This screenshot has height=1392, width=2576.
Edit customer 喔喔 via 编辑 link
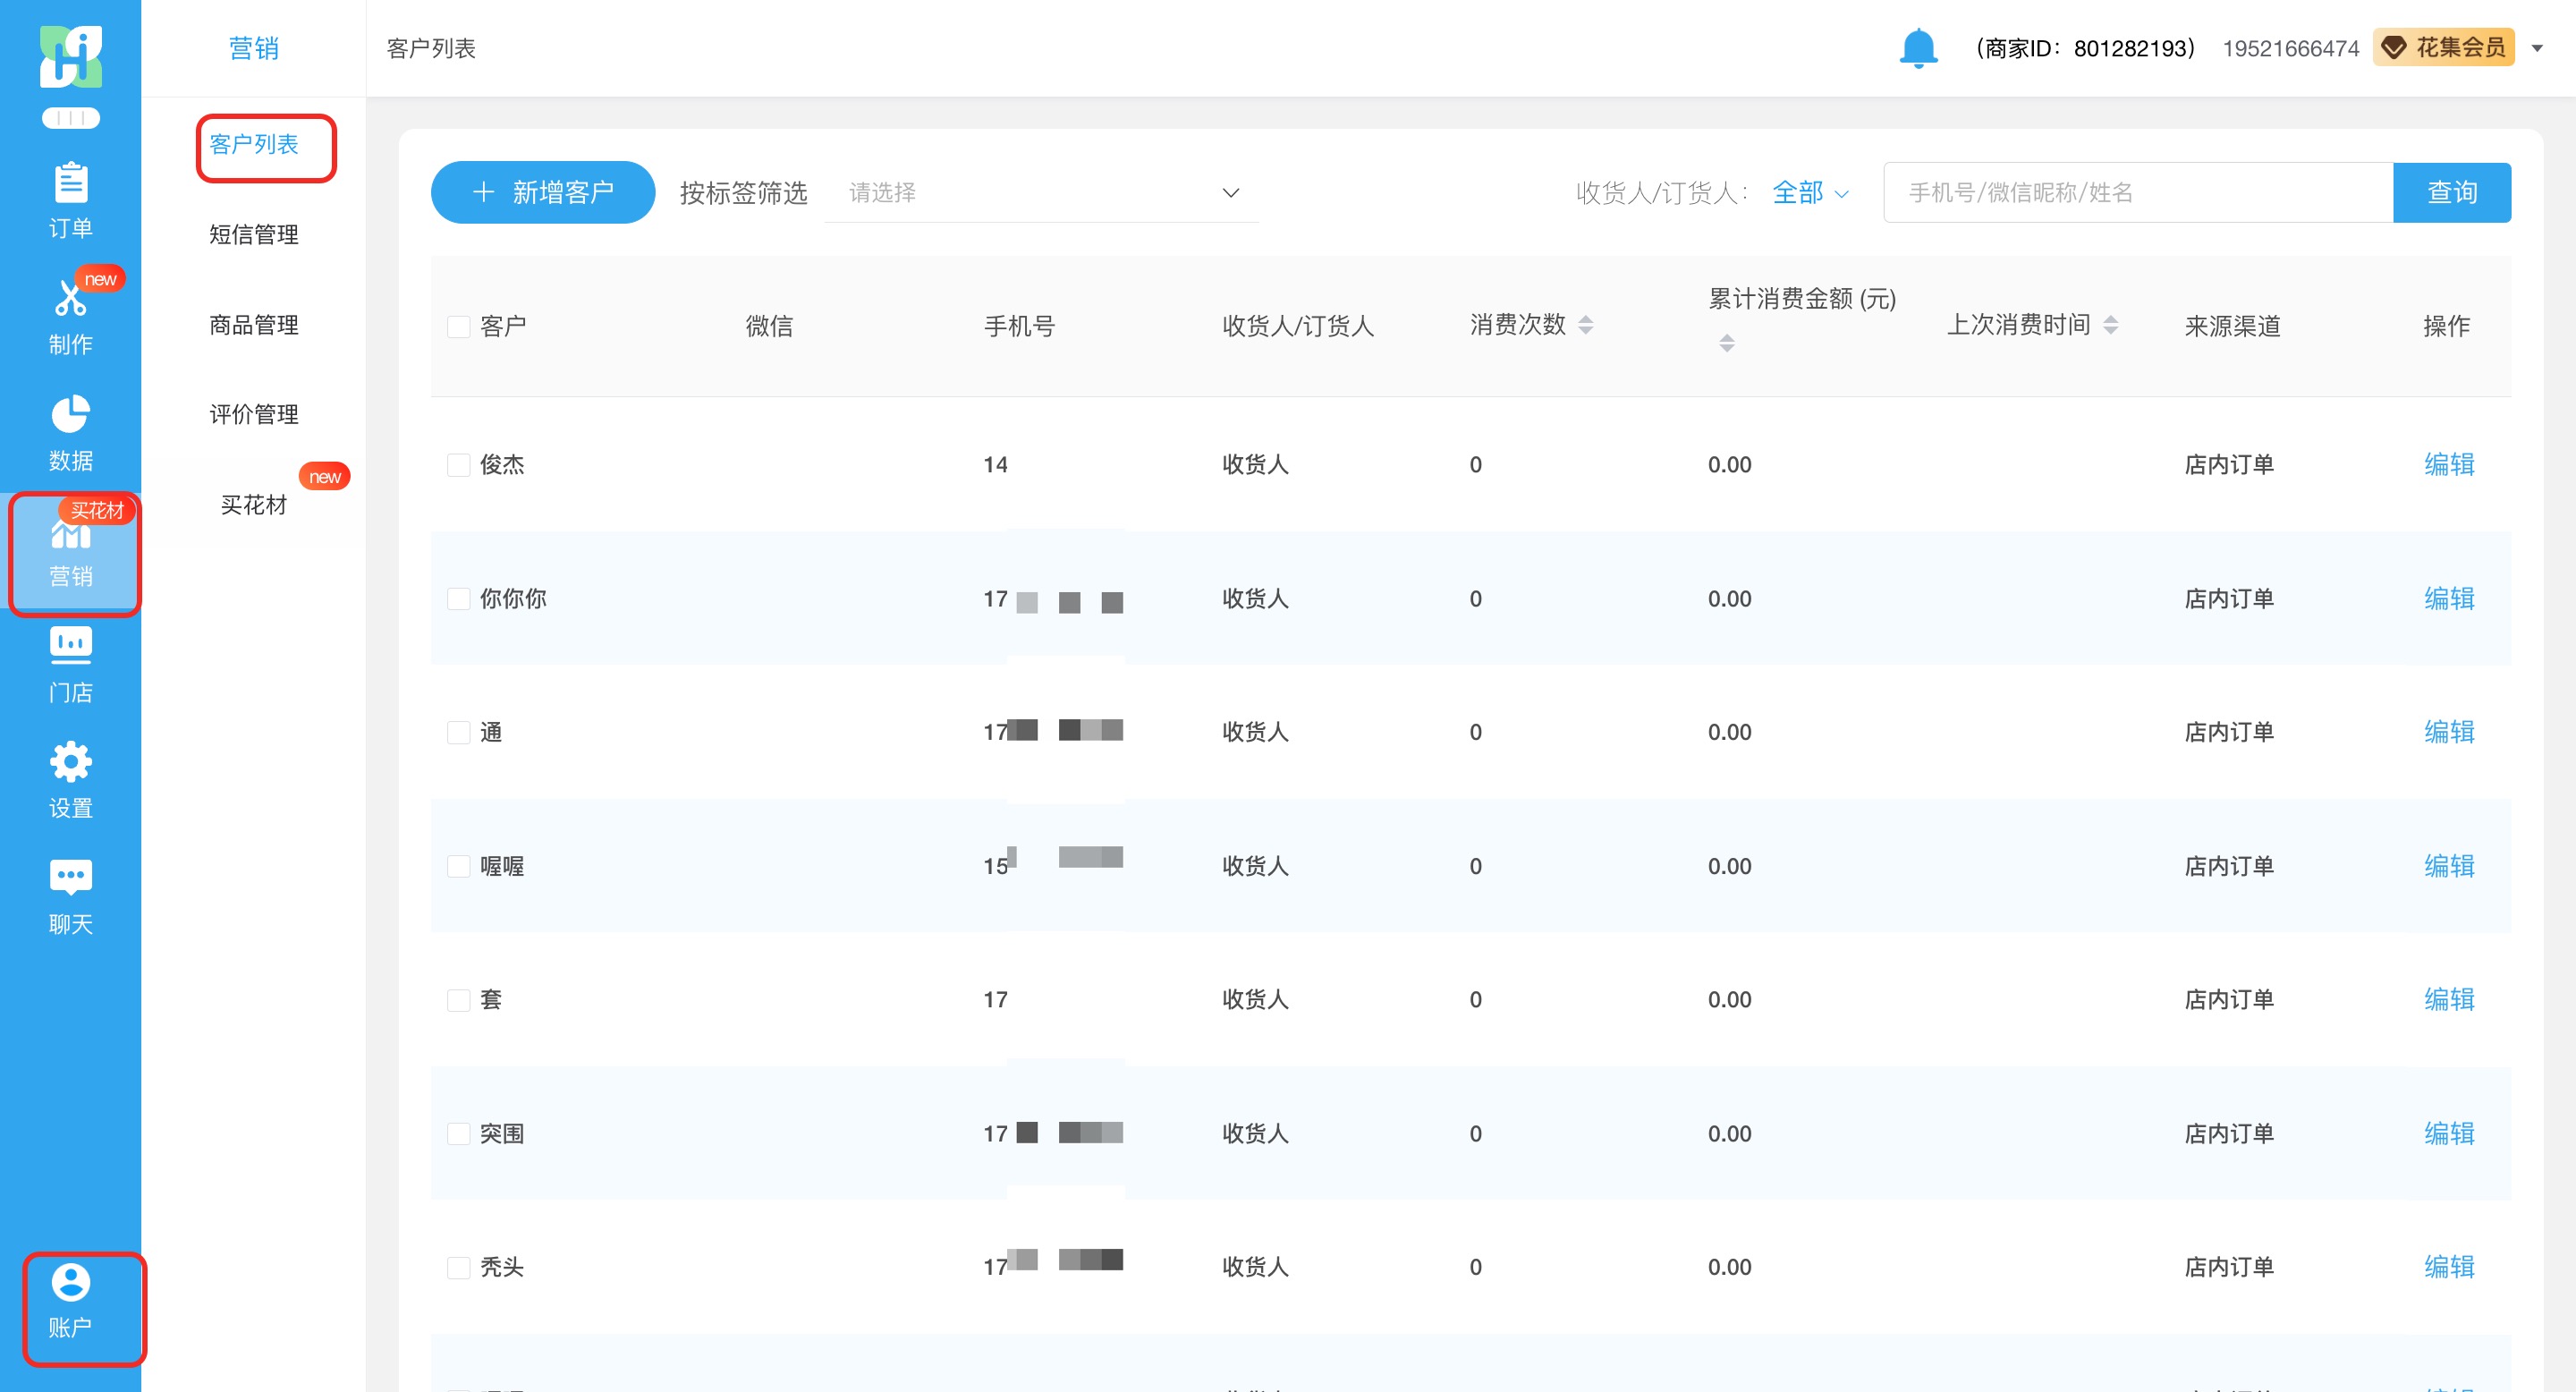click(2449, 866)
